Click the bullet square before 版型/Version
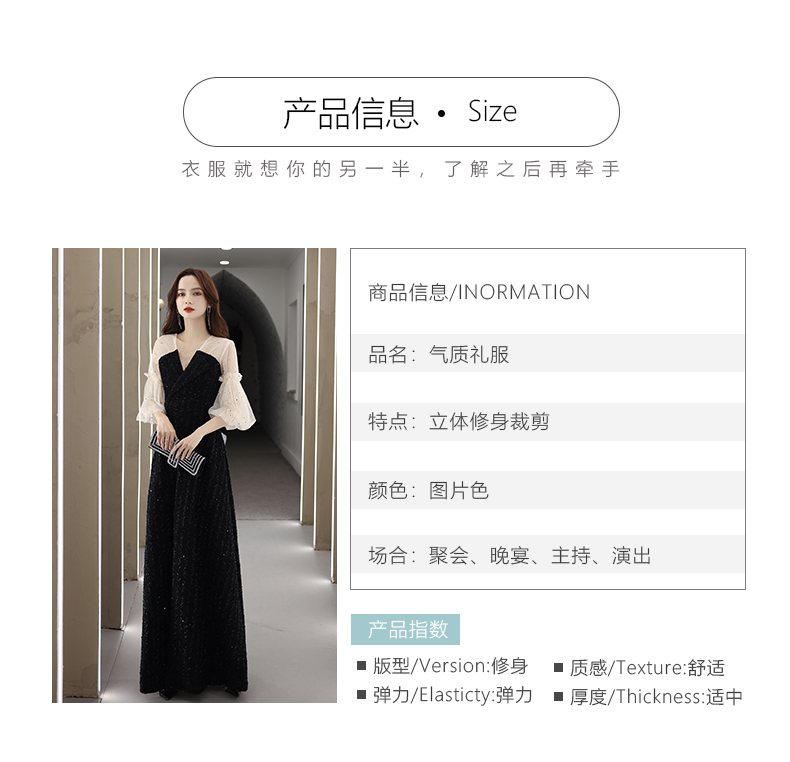This screenshot has height=762, width=790. [361, 665]
